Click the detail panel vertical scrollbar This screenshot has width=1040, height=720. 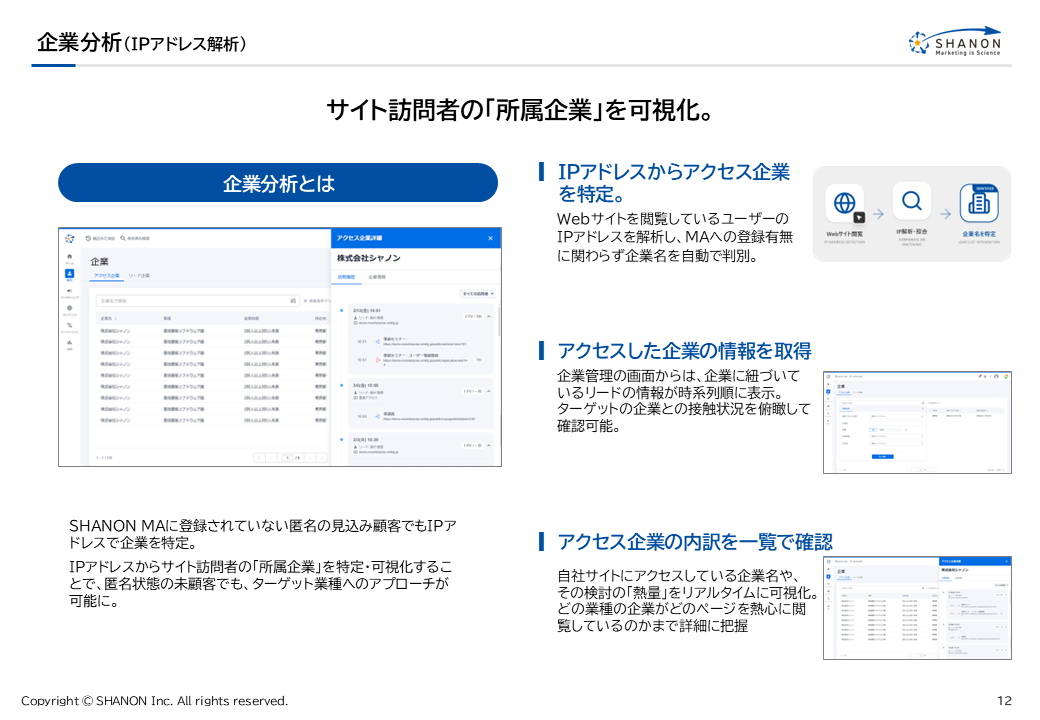(x=499, y=321)
